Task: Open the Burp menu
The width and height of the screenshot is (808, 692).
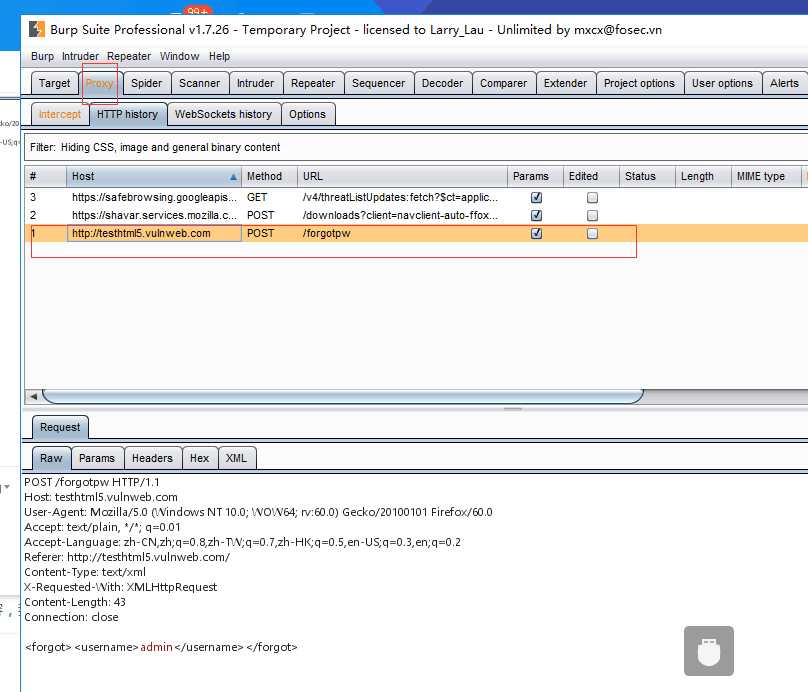Action: coord(42,56)
